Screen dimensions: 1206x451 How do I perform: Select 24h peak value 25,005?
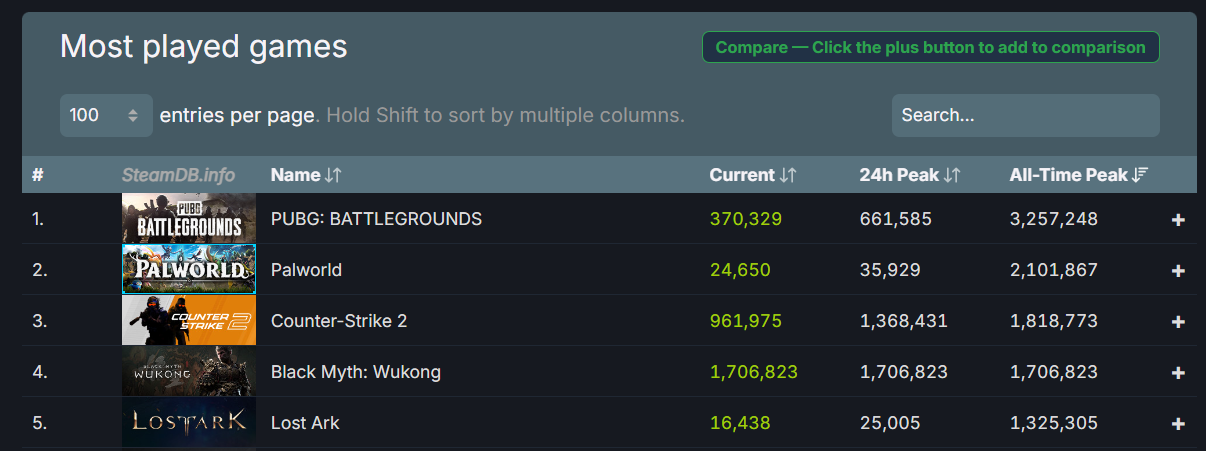890,423
